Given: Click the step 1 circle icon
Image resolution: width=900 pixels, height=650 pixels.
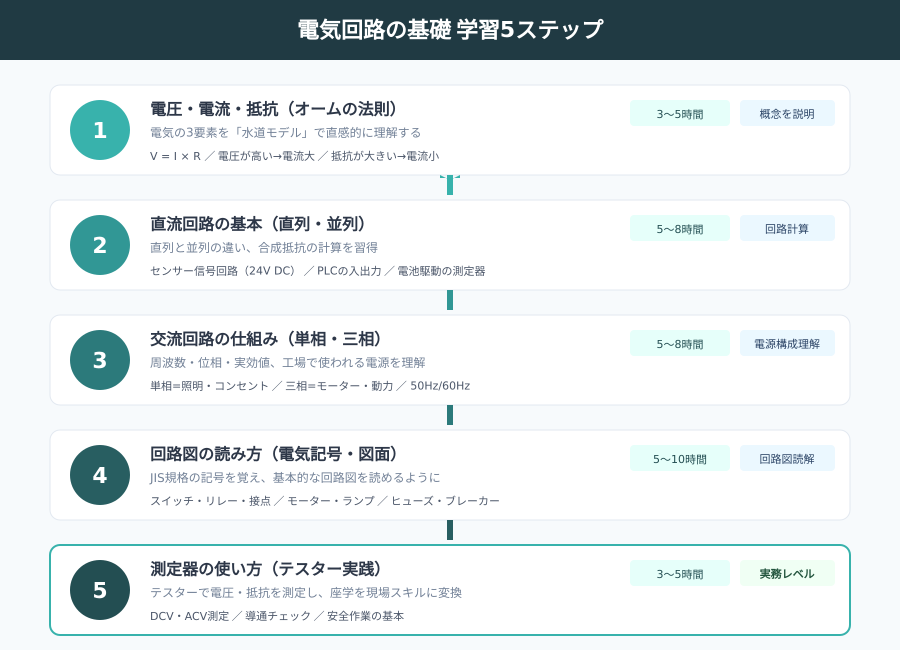Looking at the screenshot, I should tap(100, 130).
